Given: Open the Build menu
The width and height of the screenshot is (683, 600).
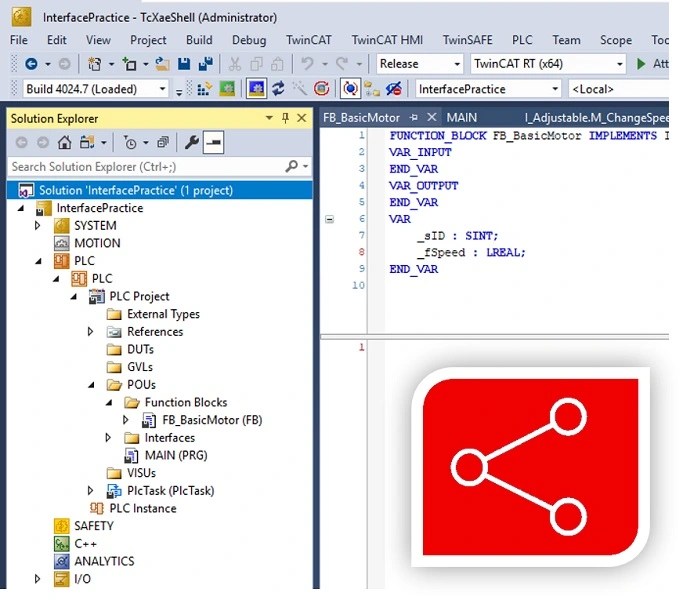Looking at the screenshot, I should pos(199,40).
